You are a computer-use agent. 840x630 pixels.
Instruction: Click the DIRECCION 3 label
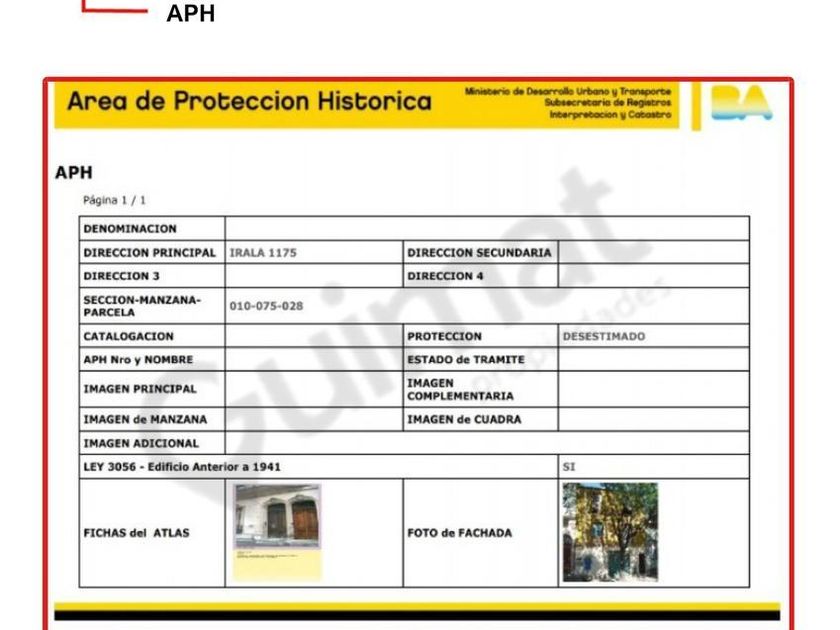coord(122,276)
